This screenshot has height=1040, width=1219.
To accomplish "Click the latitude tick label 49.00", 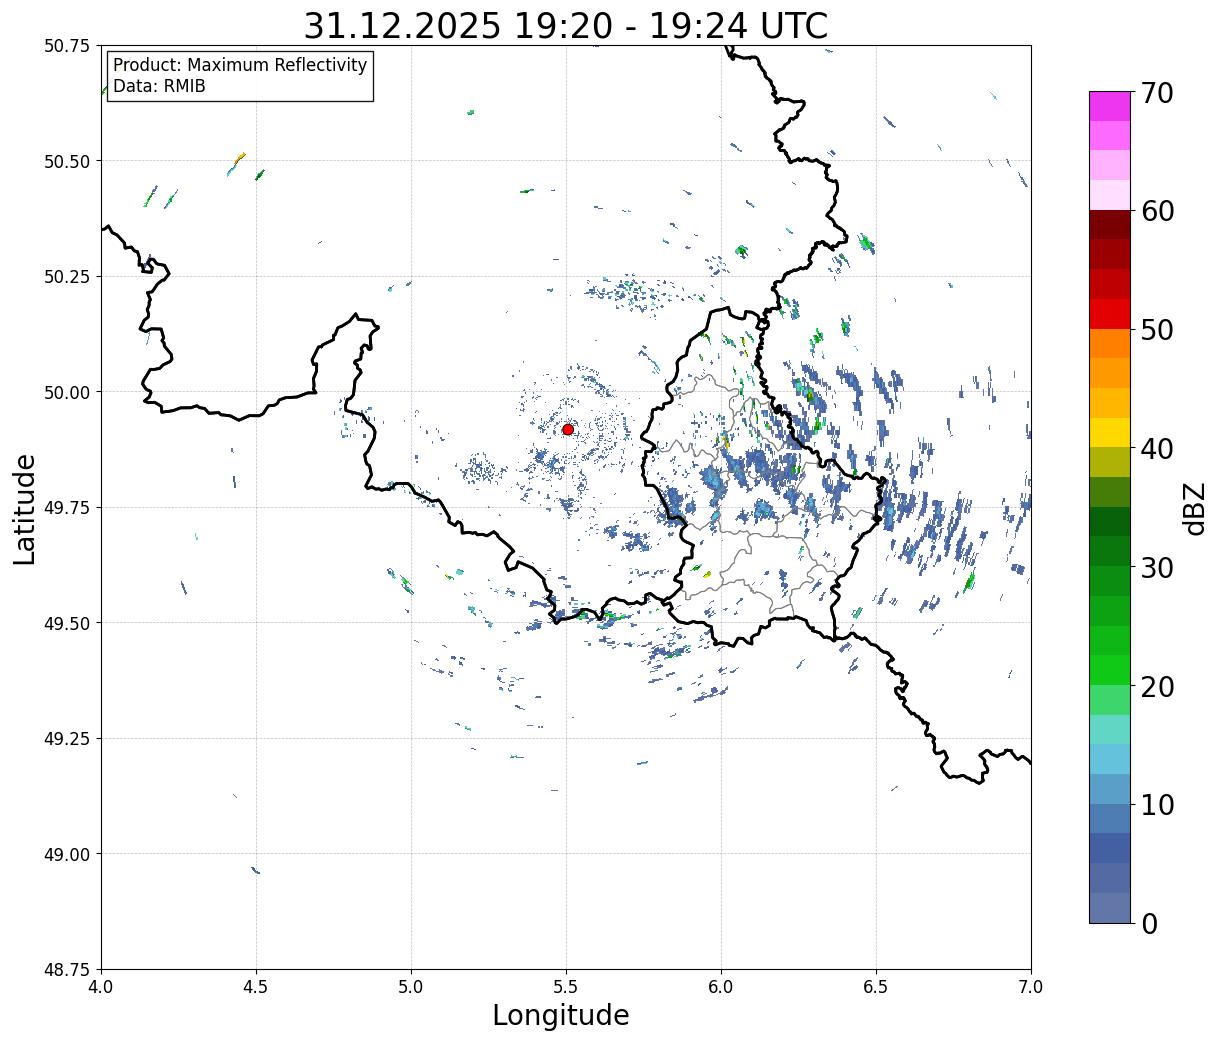I will 67,854.
